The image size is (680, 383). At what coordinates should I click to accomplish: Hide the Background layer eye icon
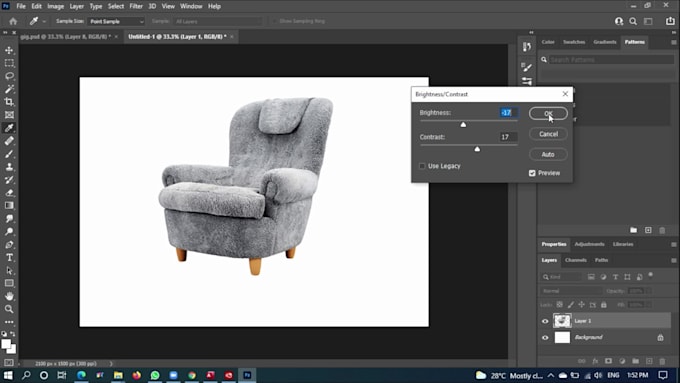(545, 337)
